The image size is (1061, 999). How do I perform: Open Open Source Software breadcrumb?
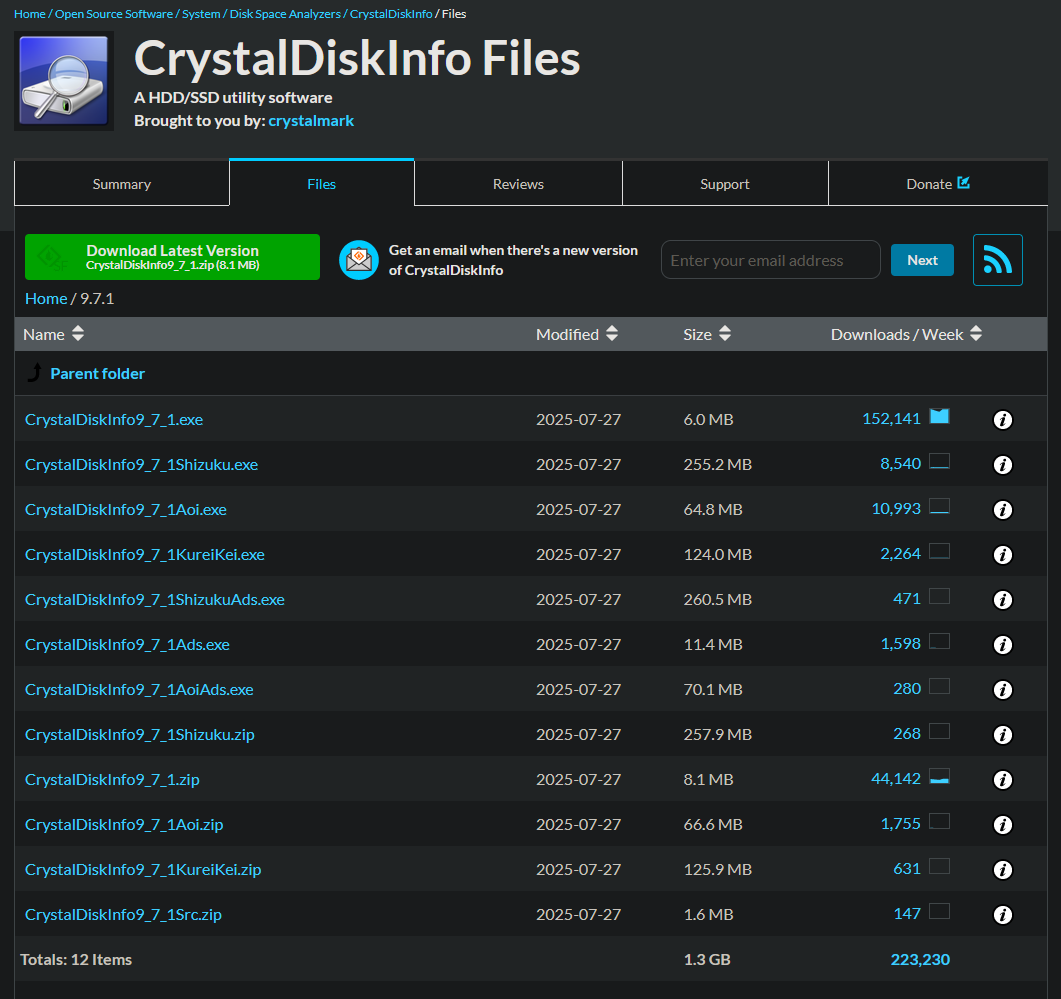(114, 14)
